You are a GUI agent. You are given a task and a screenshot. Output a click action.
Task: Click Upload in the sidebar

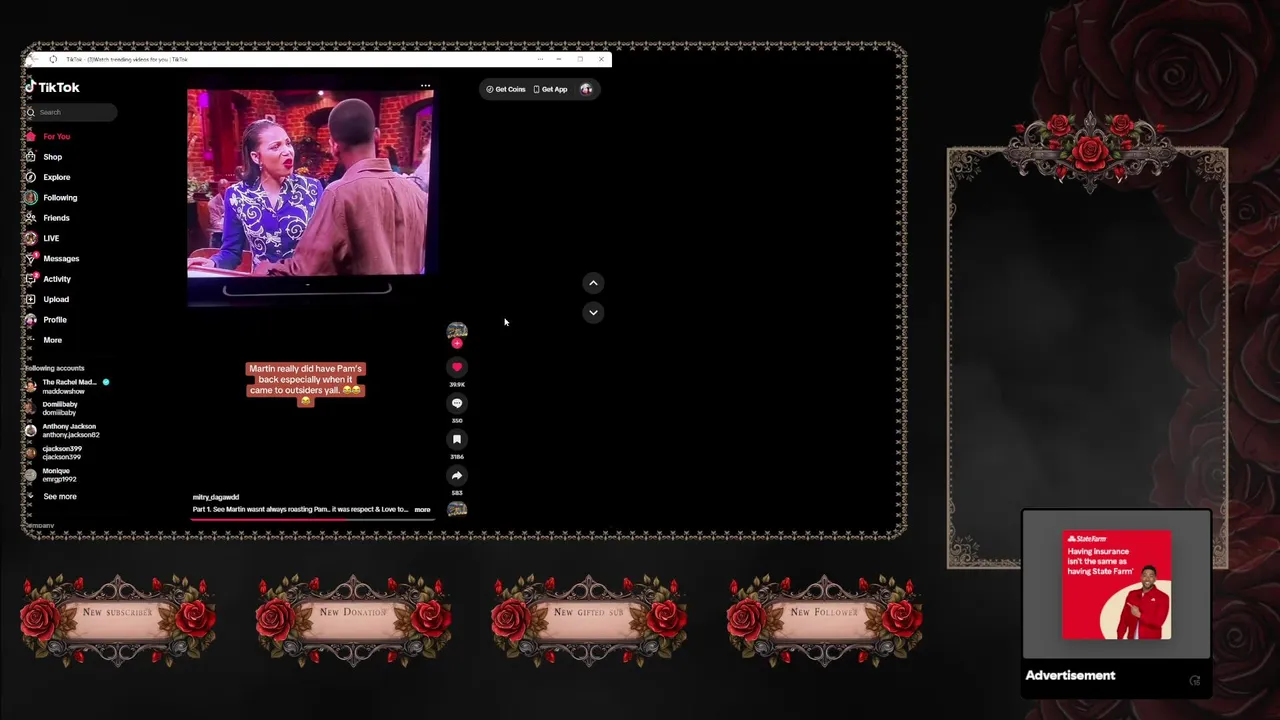[47, 299]
